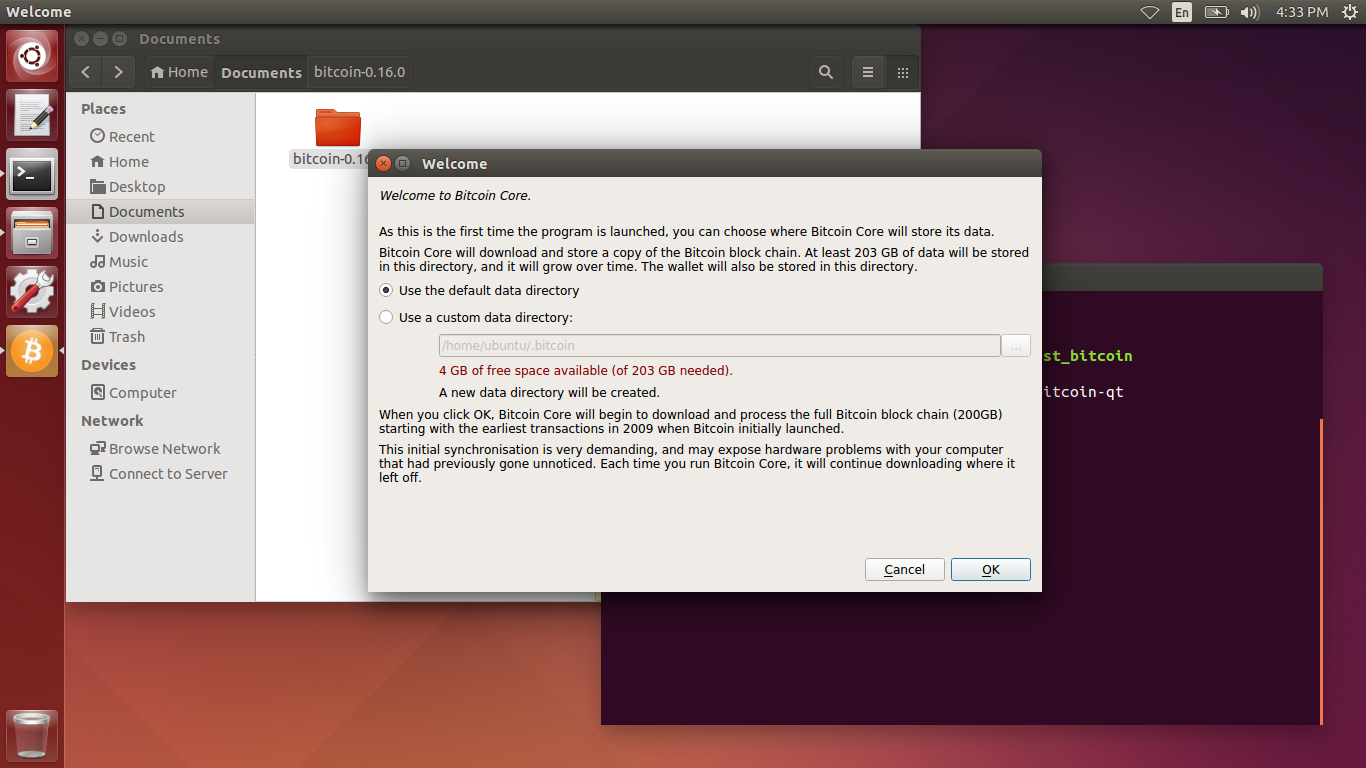Click Home in the Files path bar
The width and height of the screenshot is (1366, 768).
[179, 72]
